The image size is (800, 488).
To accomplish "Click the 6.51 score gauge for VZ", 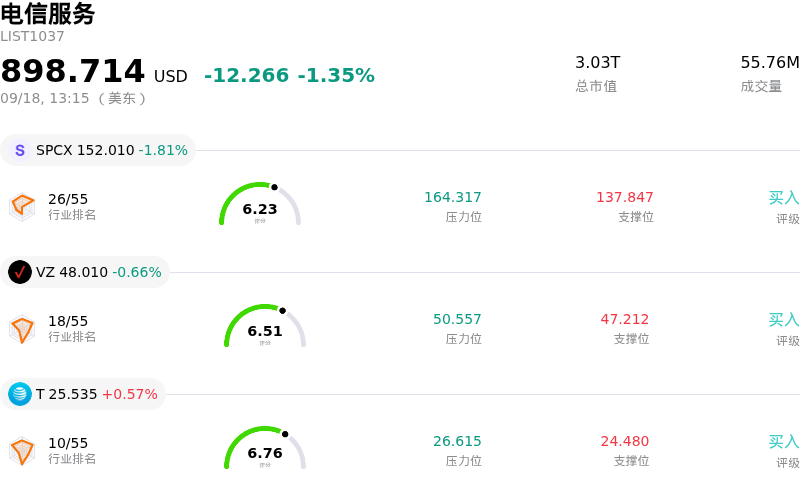I will click(x=265, y=326).
